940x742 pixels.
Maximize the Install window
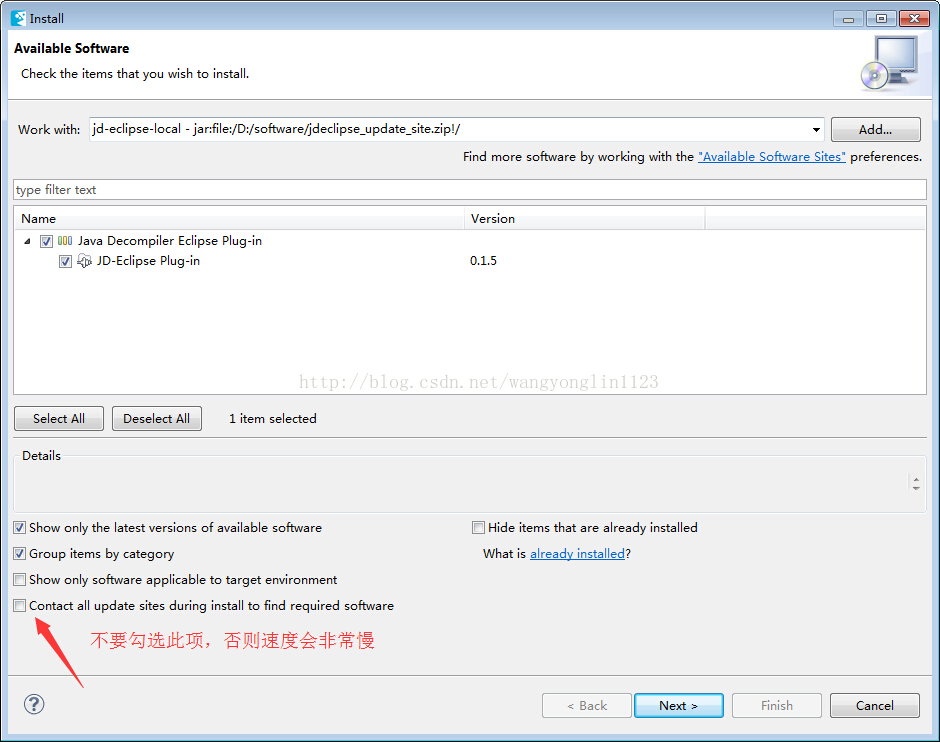[x=881, y=19]
